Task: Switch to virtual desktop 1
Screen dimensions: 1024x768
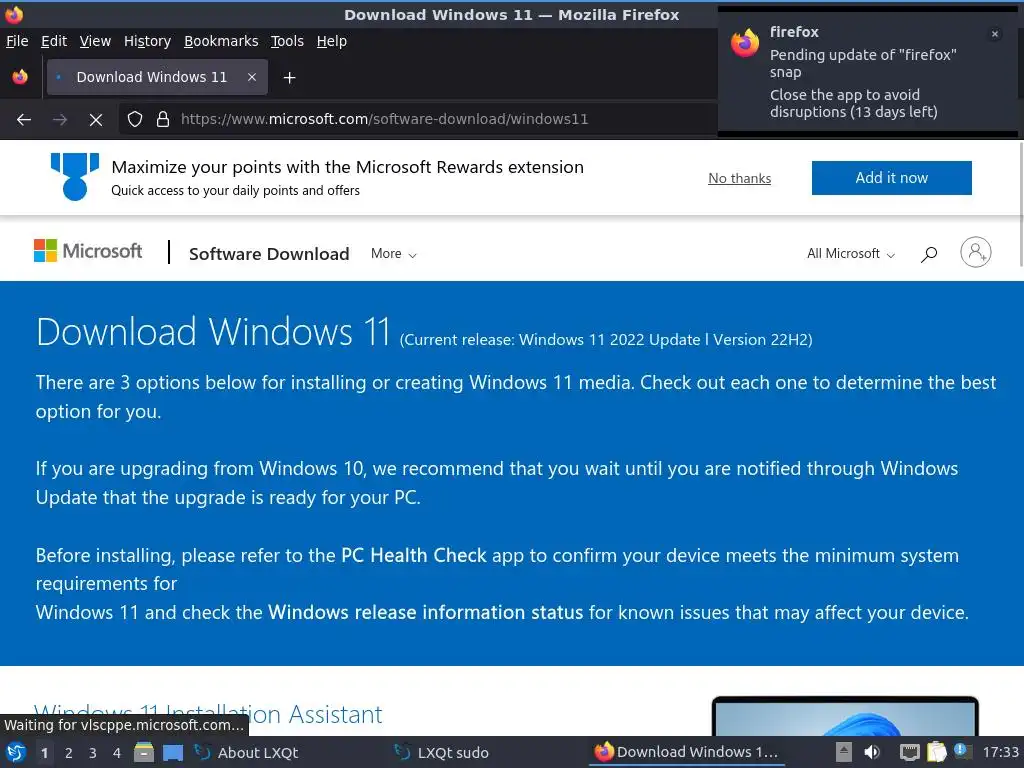Action: point(44,753)
